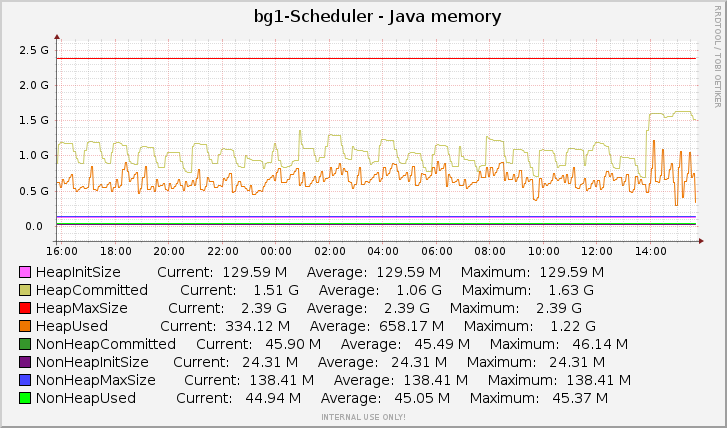Click NonHeapMaxSize maximum value 138.41 M

(599, 380)
